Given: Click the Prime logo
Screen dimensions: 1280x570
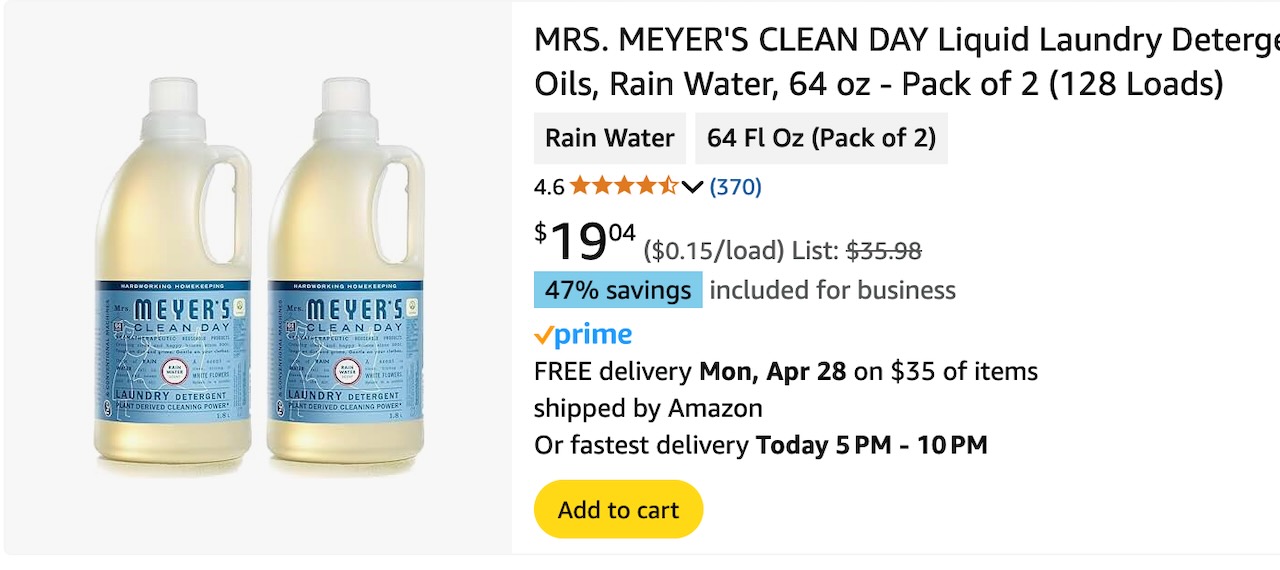Looking at the screenshot, I should [x=583, y=334].
